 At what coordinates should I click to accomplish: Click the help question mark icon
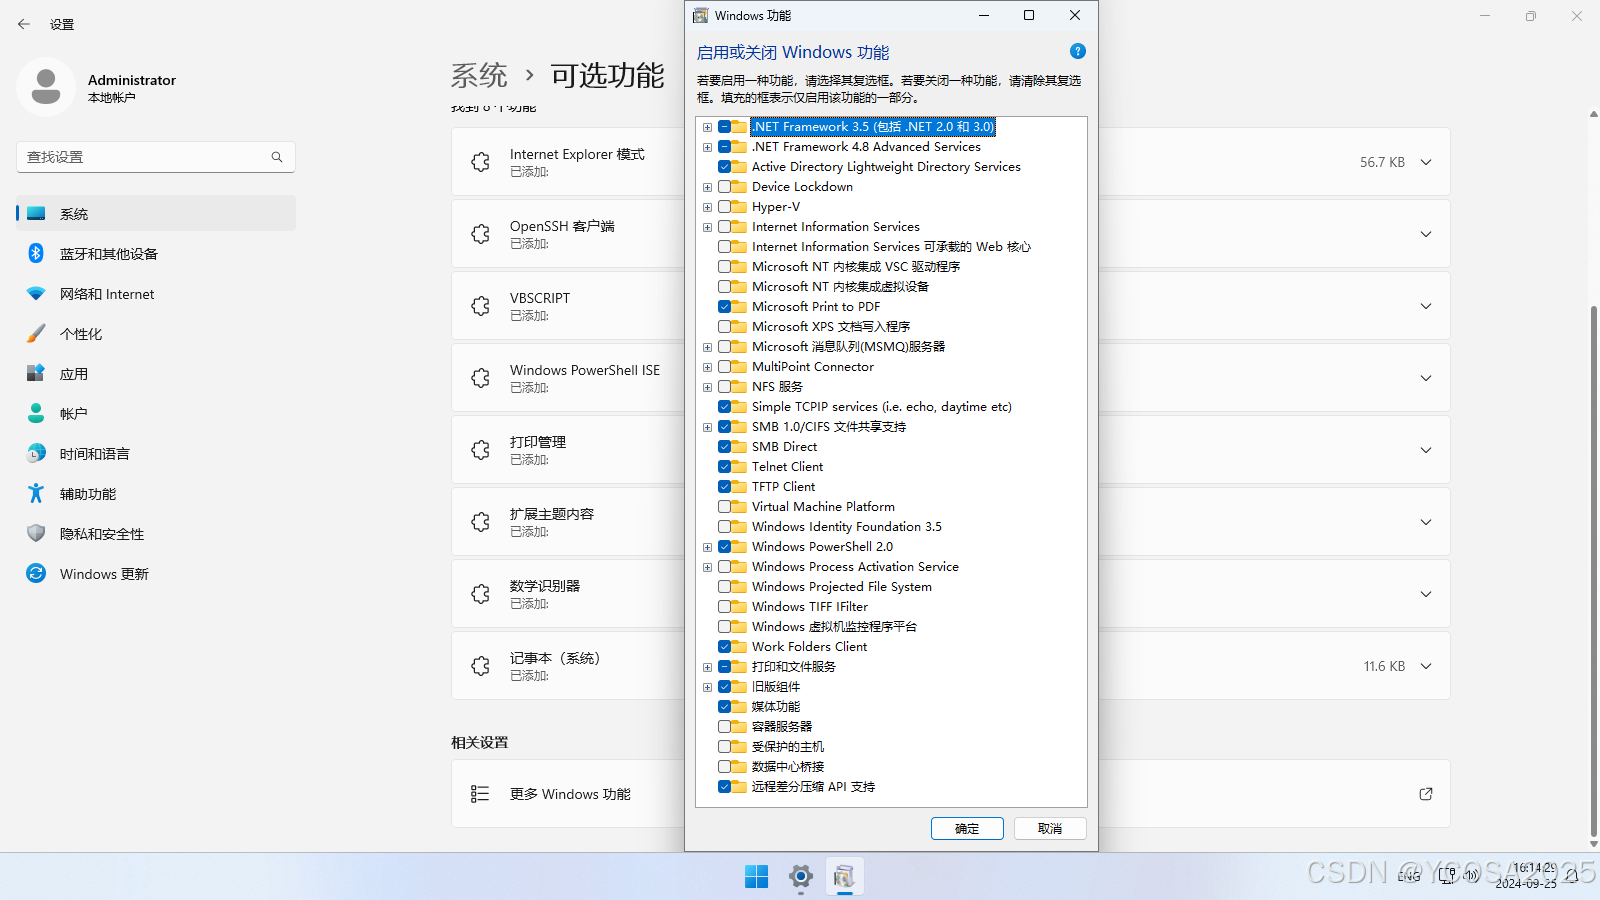pyautogui.click(x=1077, y=51)
